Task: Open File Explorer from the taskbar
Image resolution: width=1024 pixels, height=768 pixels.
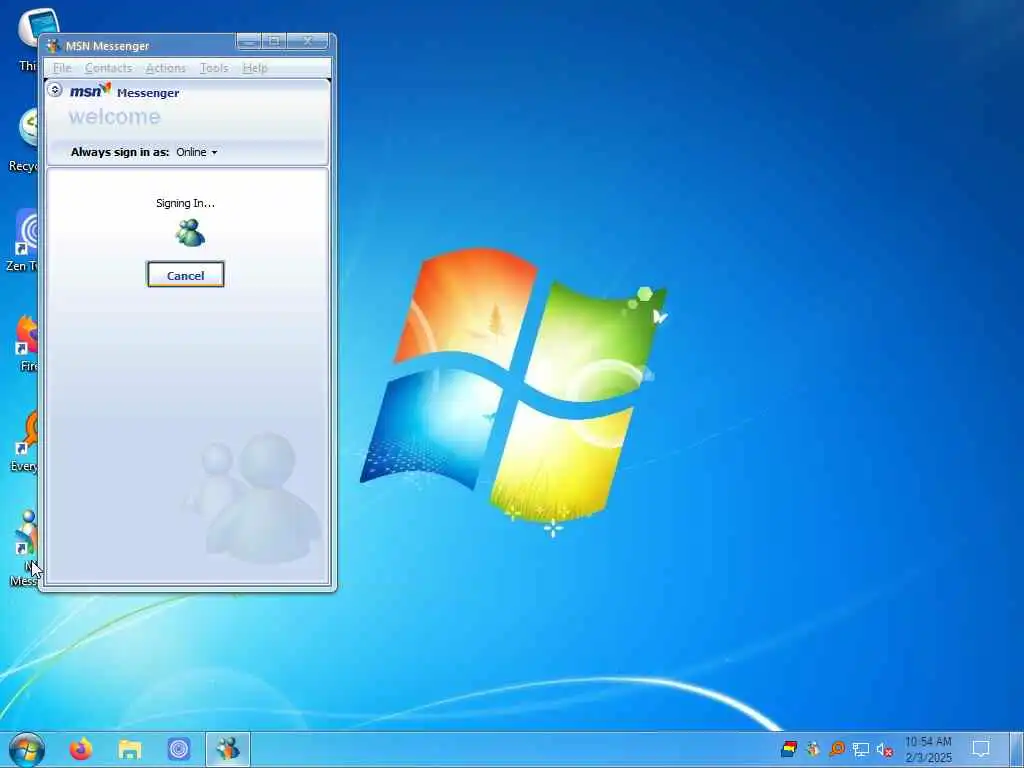Action: pos(130,749)
